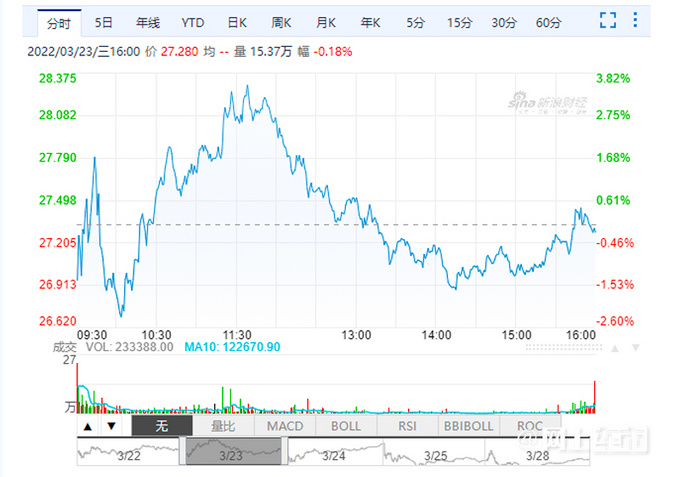Click the MA10: 122670.90 label
This screenshot has height=477, width=680.
232,347
